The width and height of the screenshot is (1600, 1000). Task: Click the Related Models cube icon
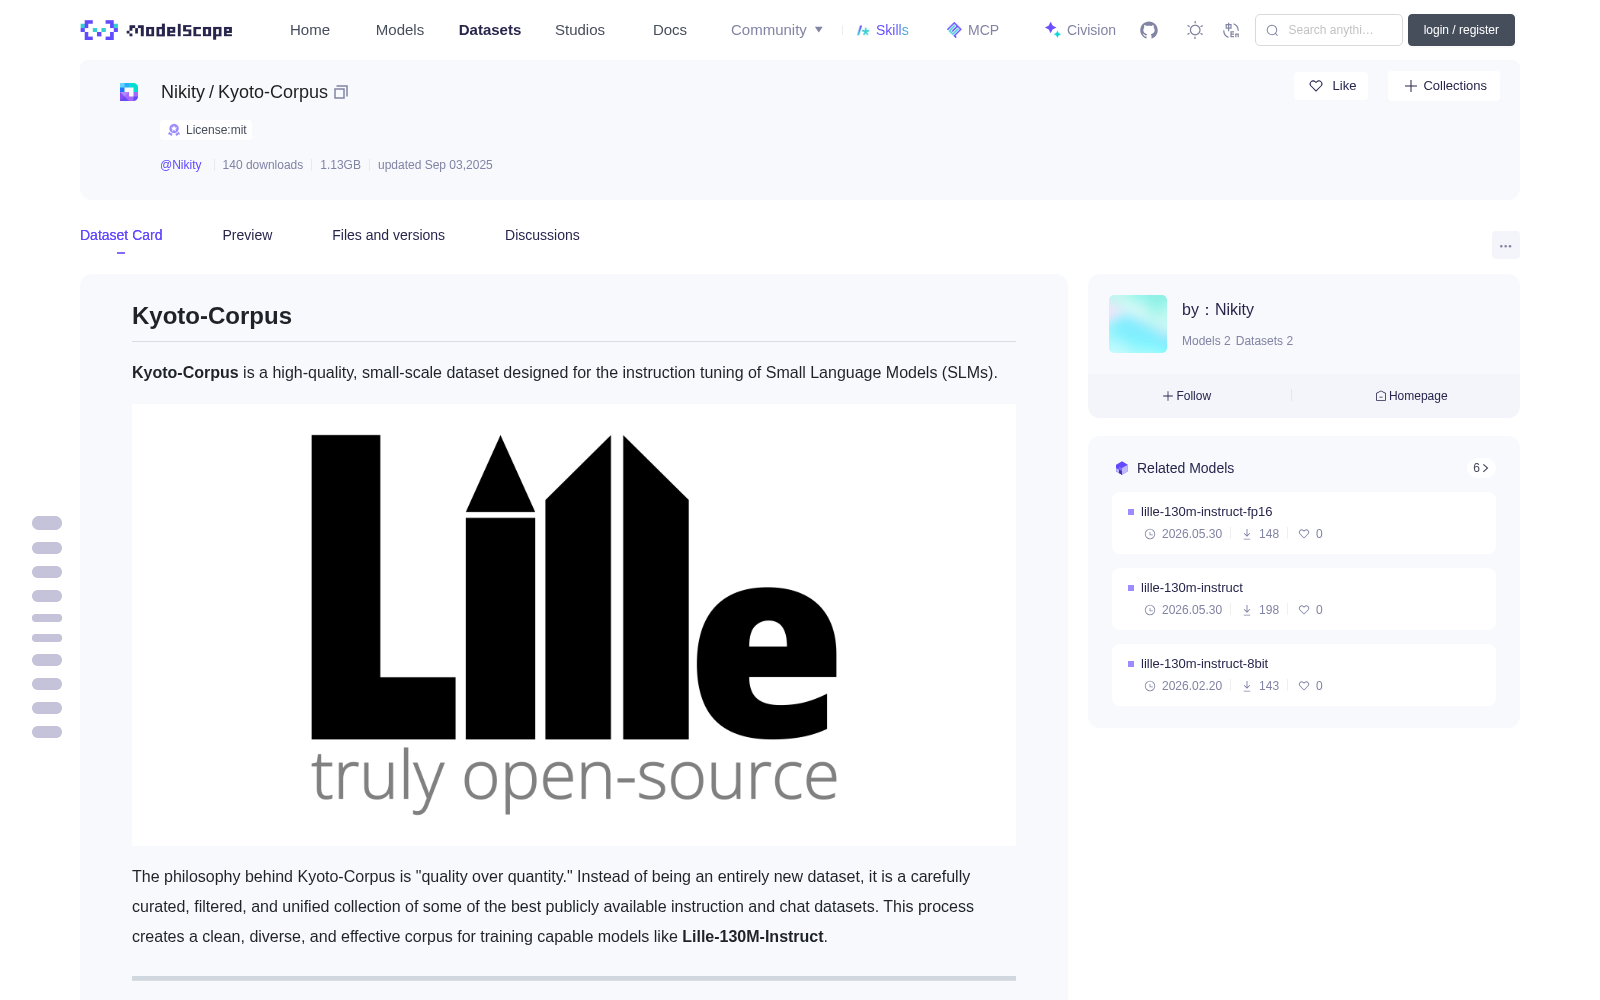tap(1122, 468)
